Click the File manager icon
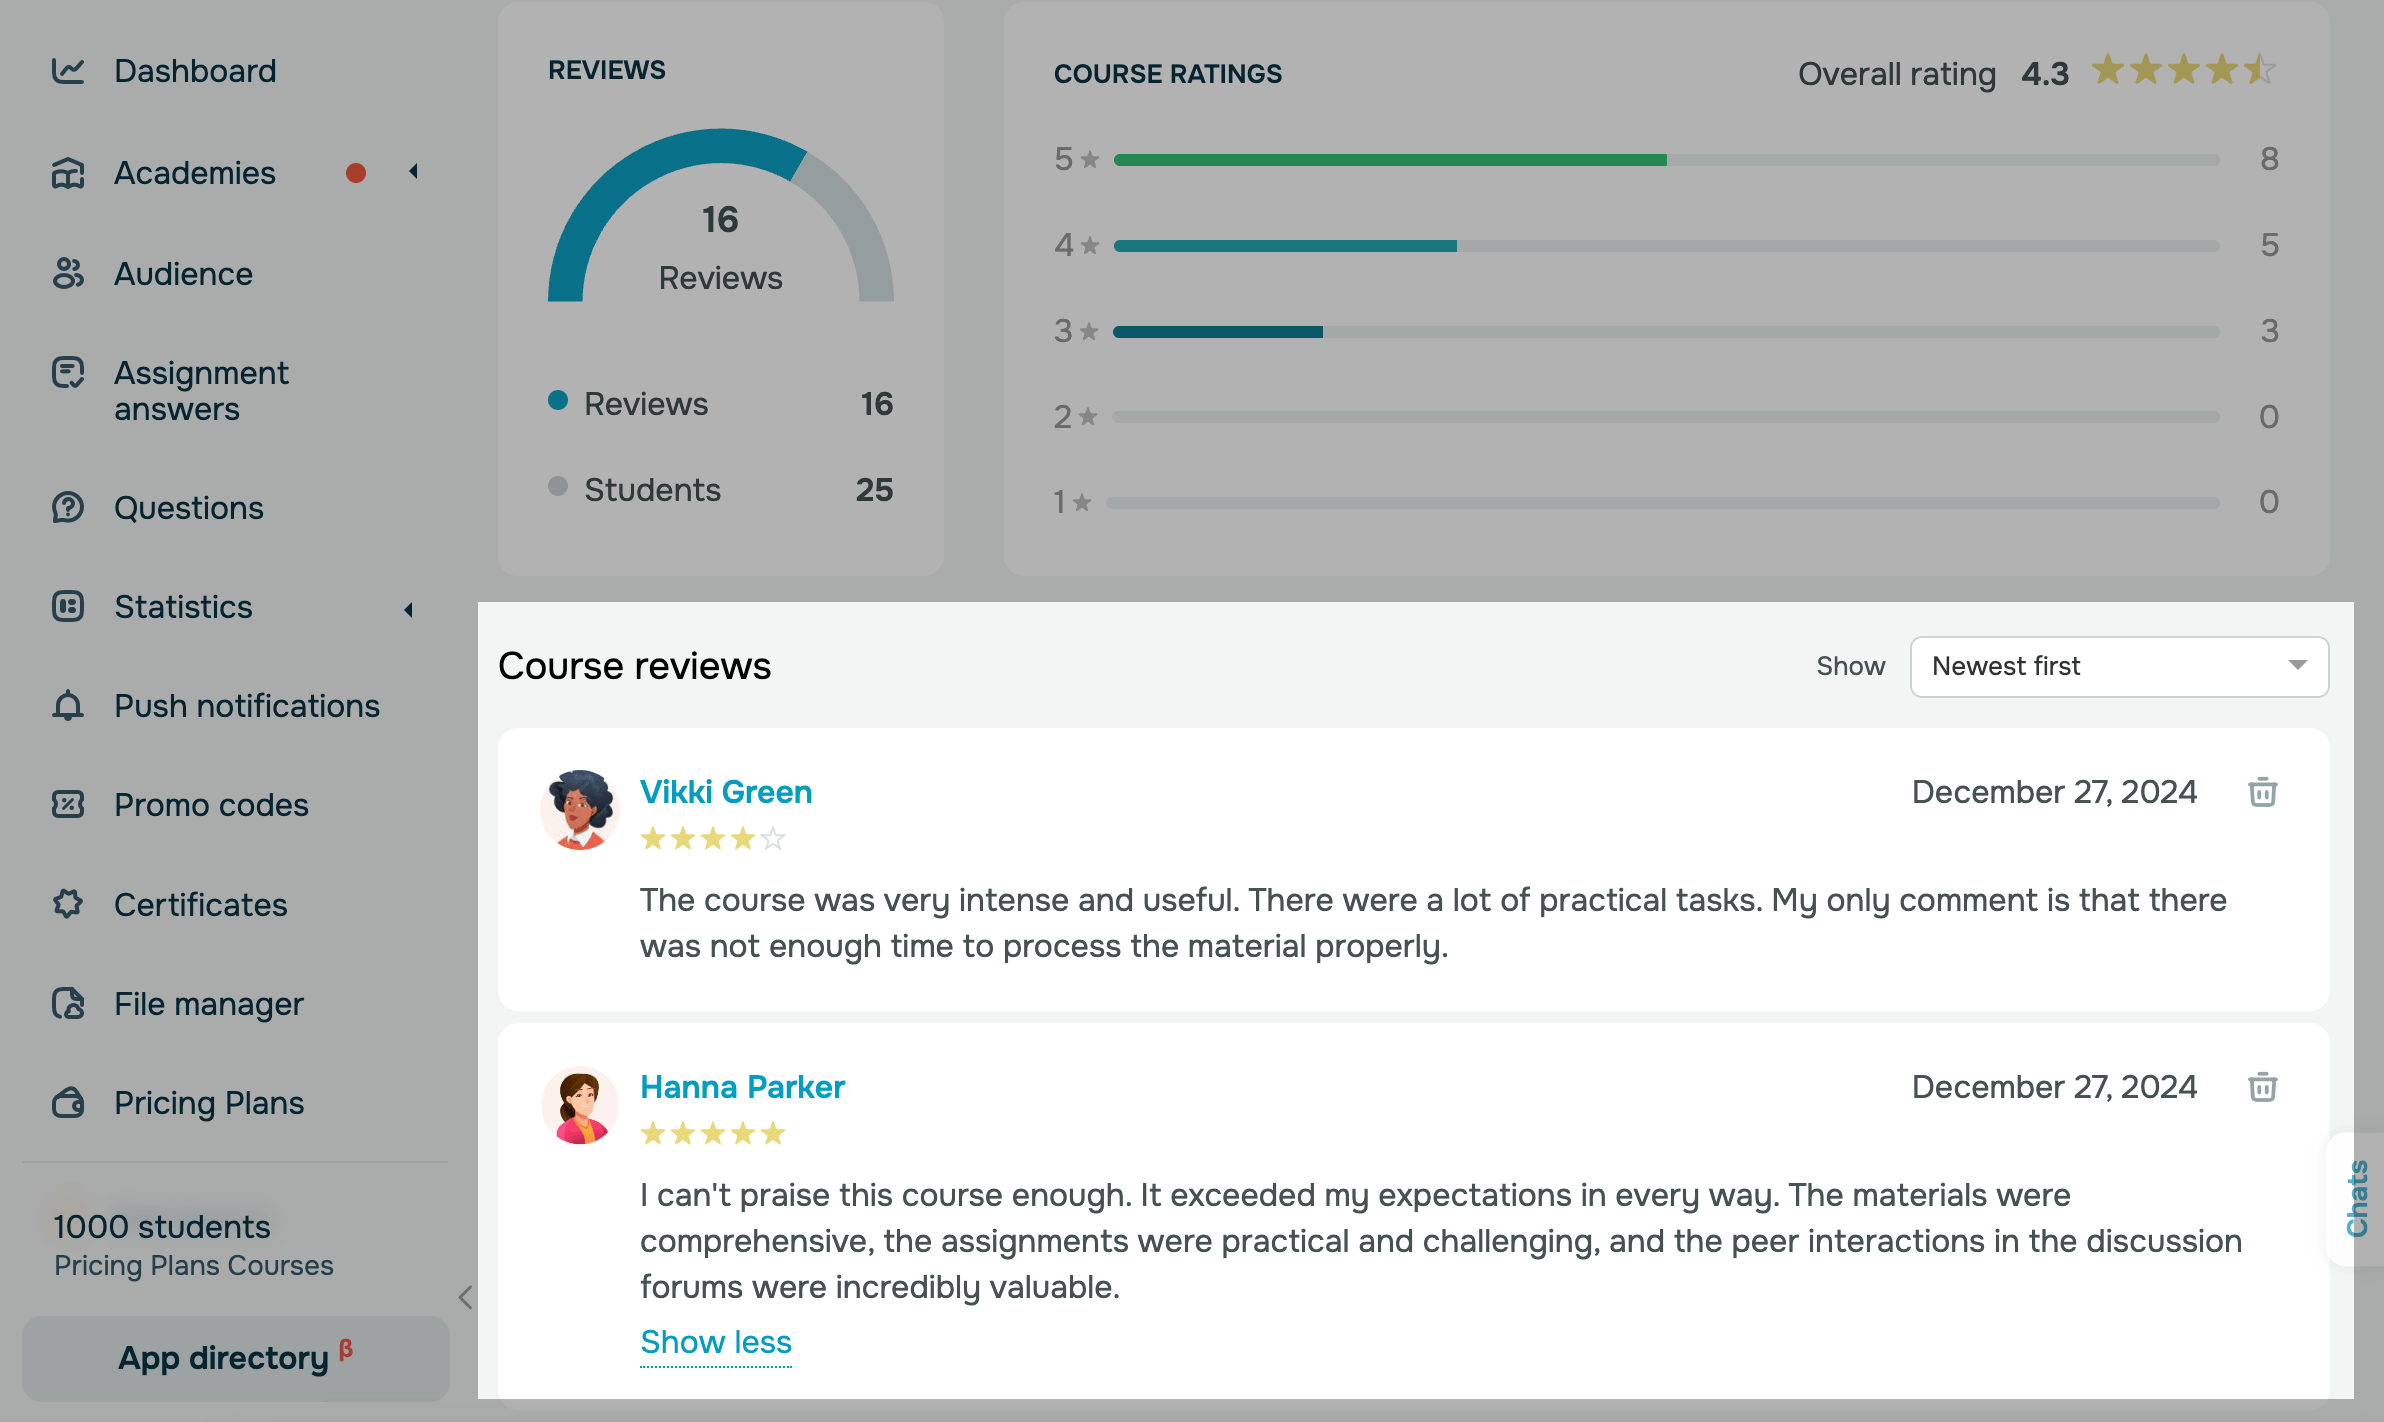The height and width of the screenshot is (1422, 2384). pyautogui.click(x=68, y=1003)
